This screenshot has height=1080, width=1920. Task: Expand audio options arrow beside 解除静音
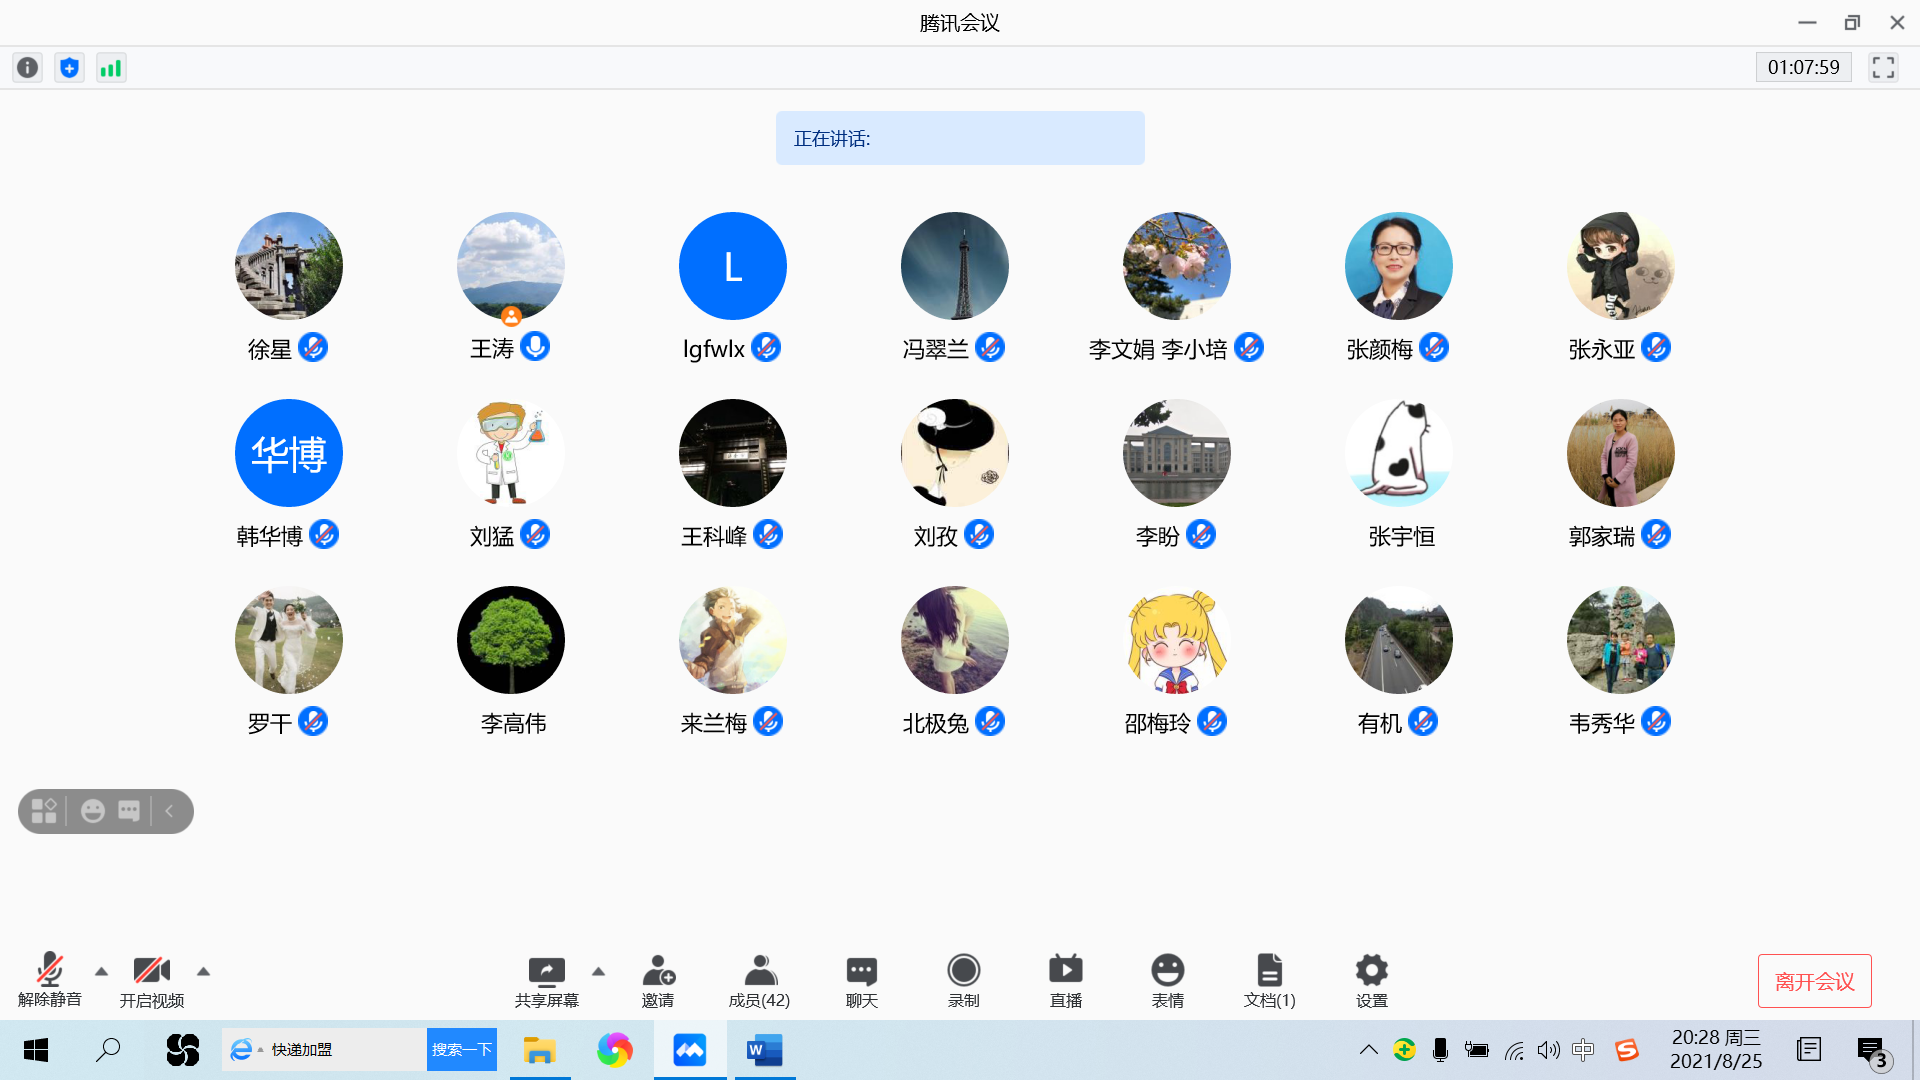point(101,971)
